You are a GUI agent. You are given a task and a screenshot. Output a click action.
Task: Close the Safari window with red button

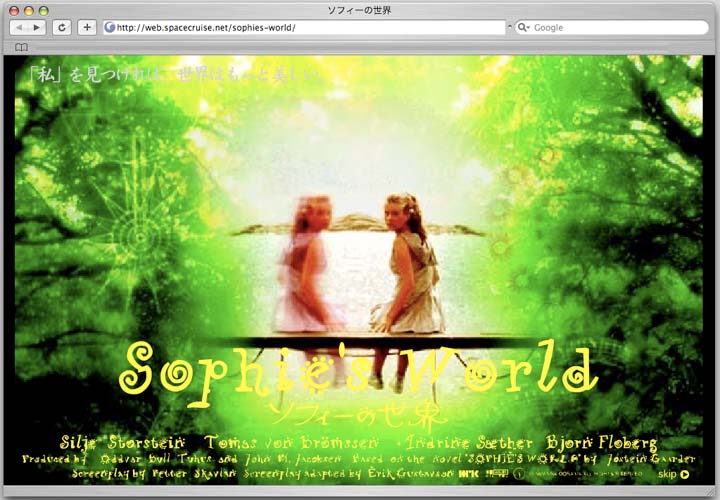[14, 10]
